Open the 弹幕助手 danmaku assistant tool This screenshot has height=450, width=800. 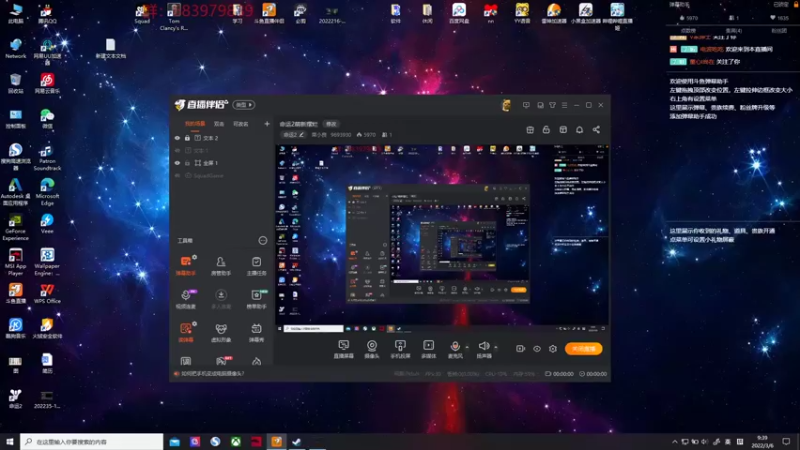point(186,266)
